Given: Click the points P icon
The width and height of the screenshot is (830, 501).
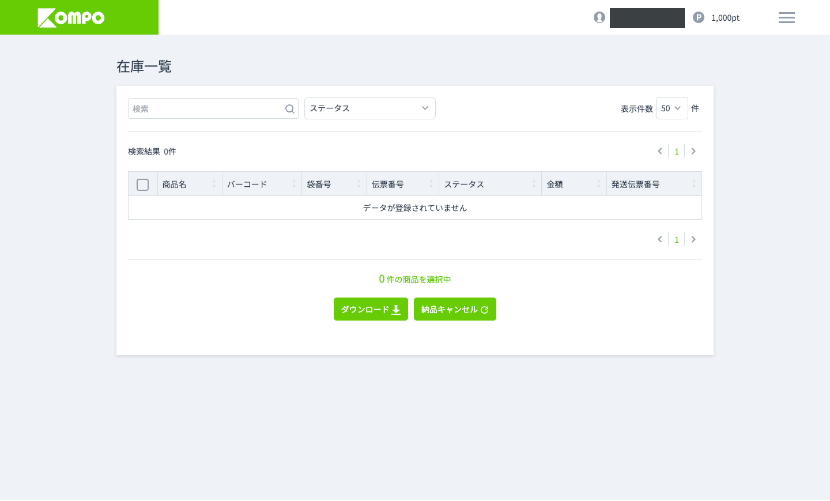Looking at the screenshot, I should pos(699,17).
